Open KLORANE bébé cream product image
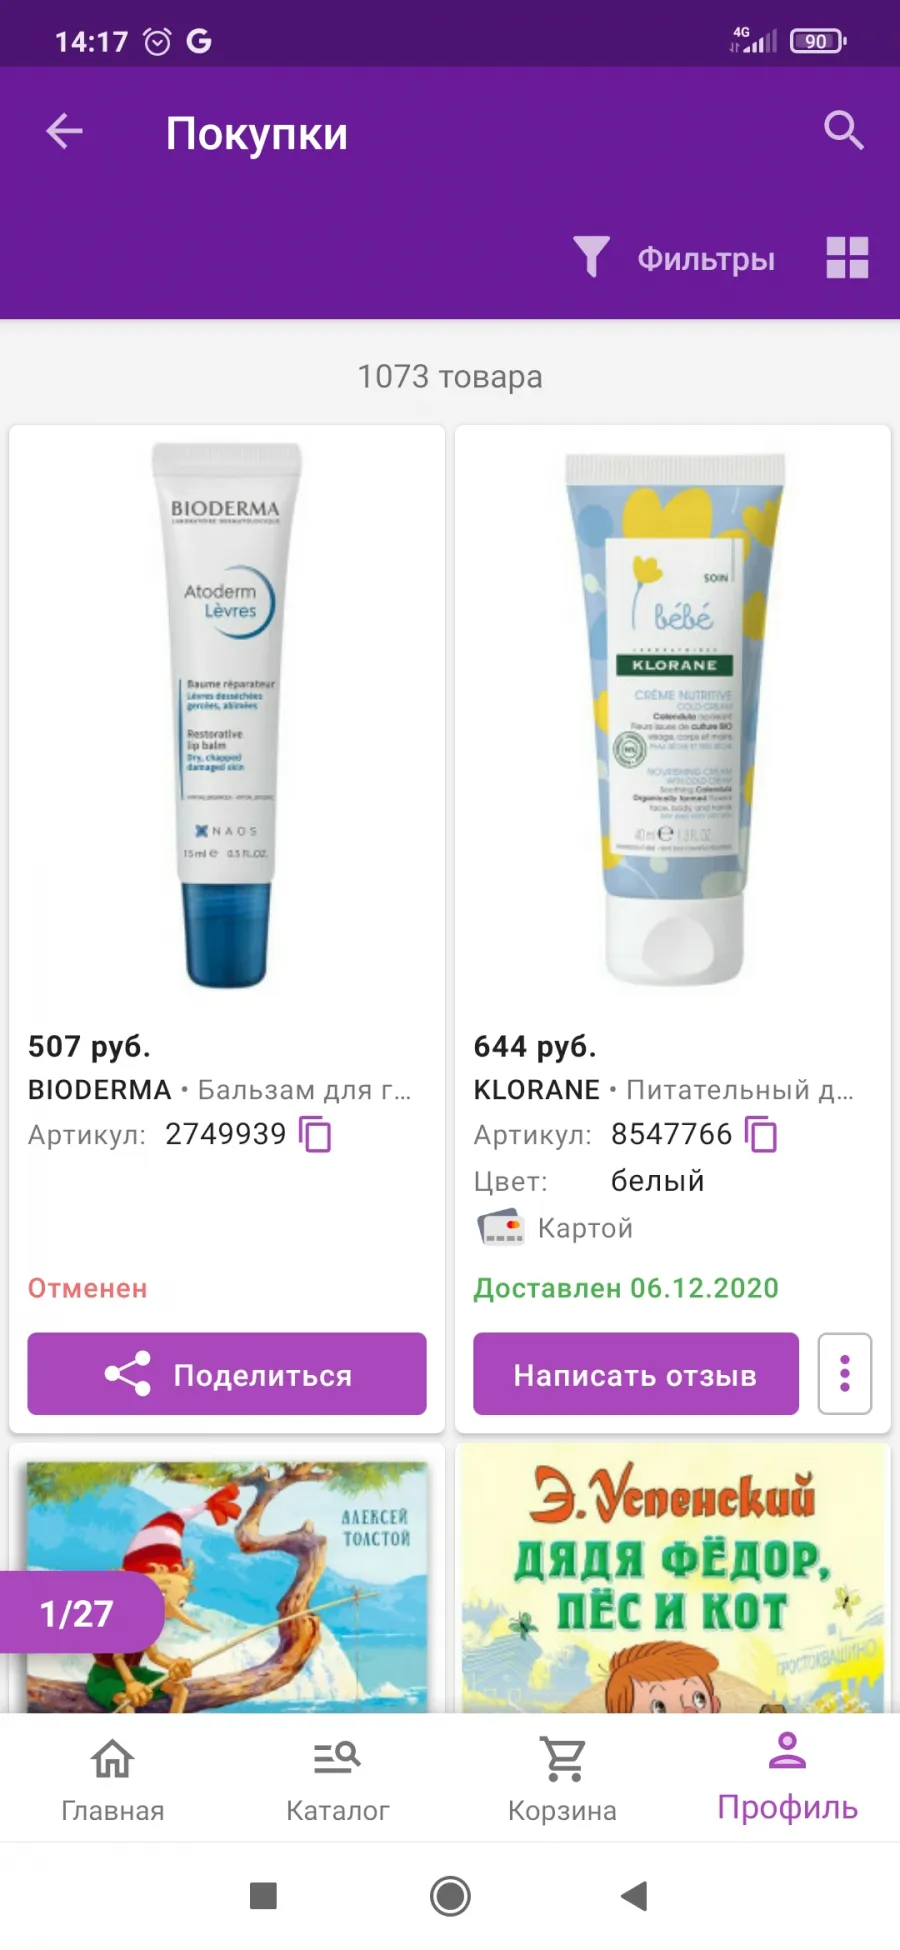 point(673,717)
